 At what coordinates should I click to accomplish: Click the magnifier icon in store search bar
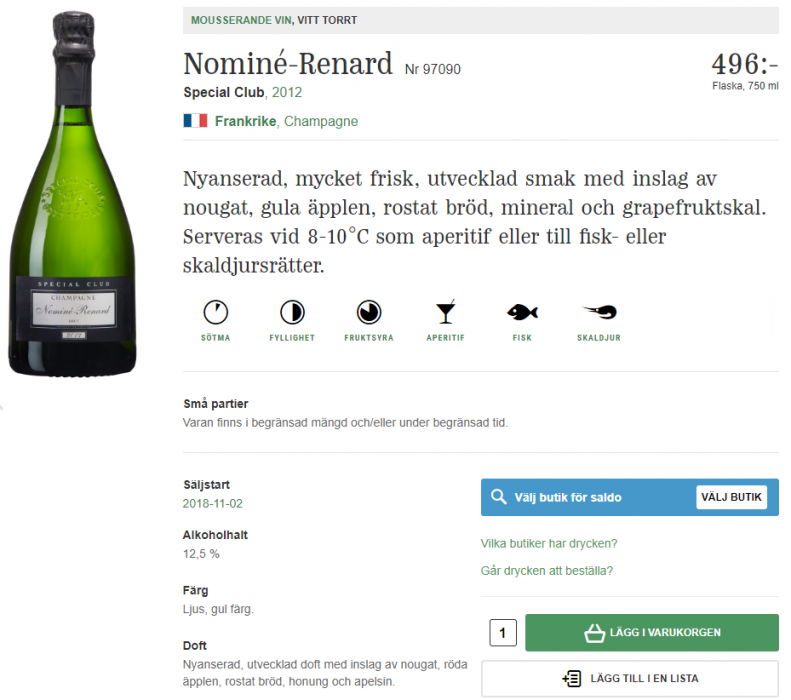[498, 497]
